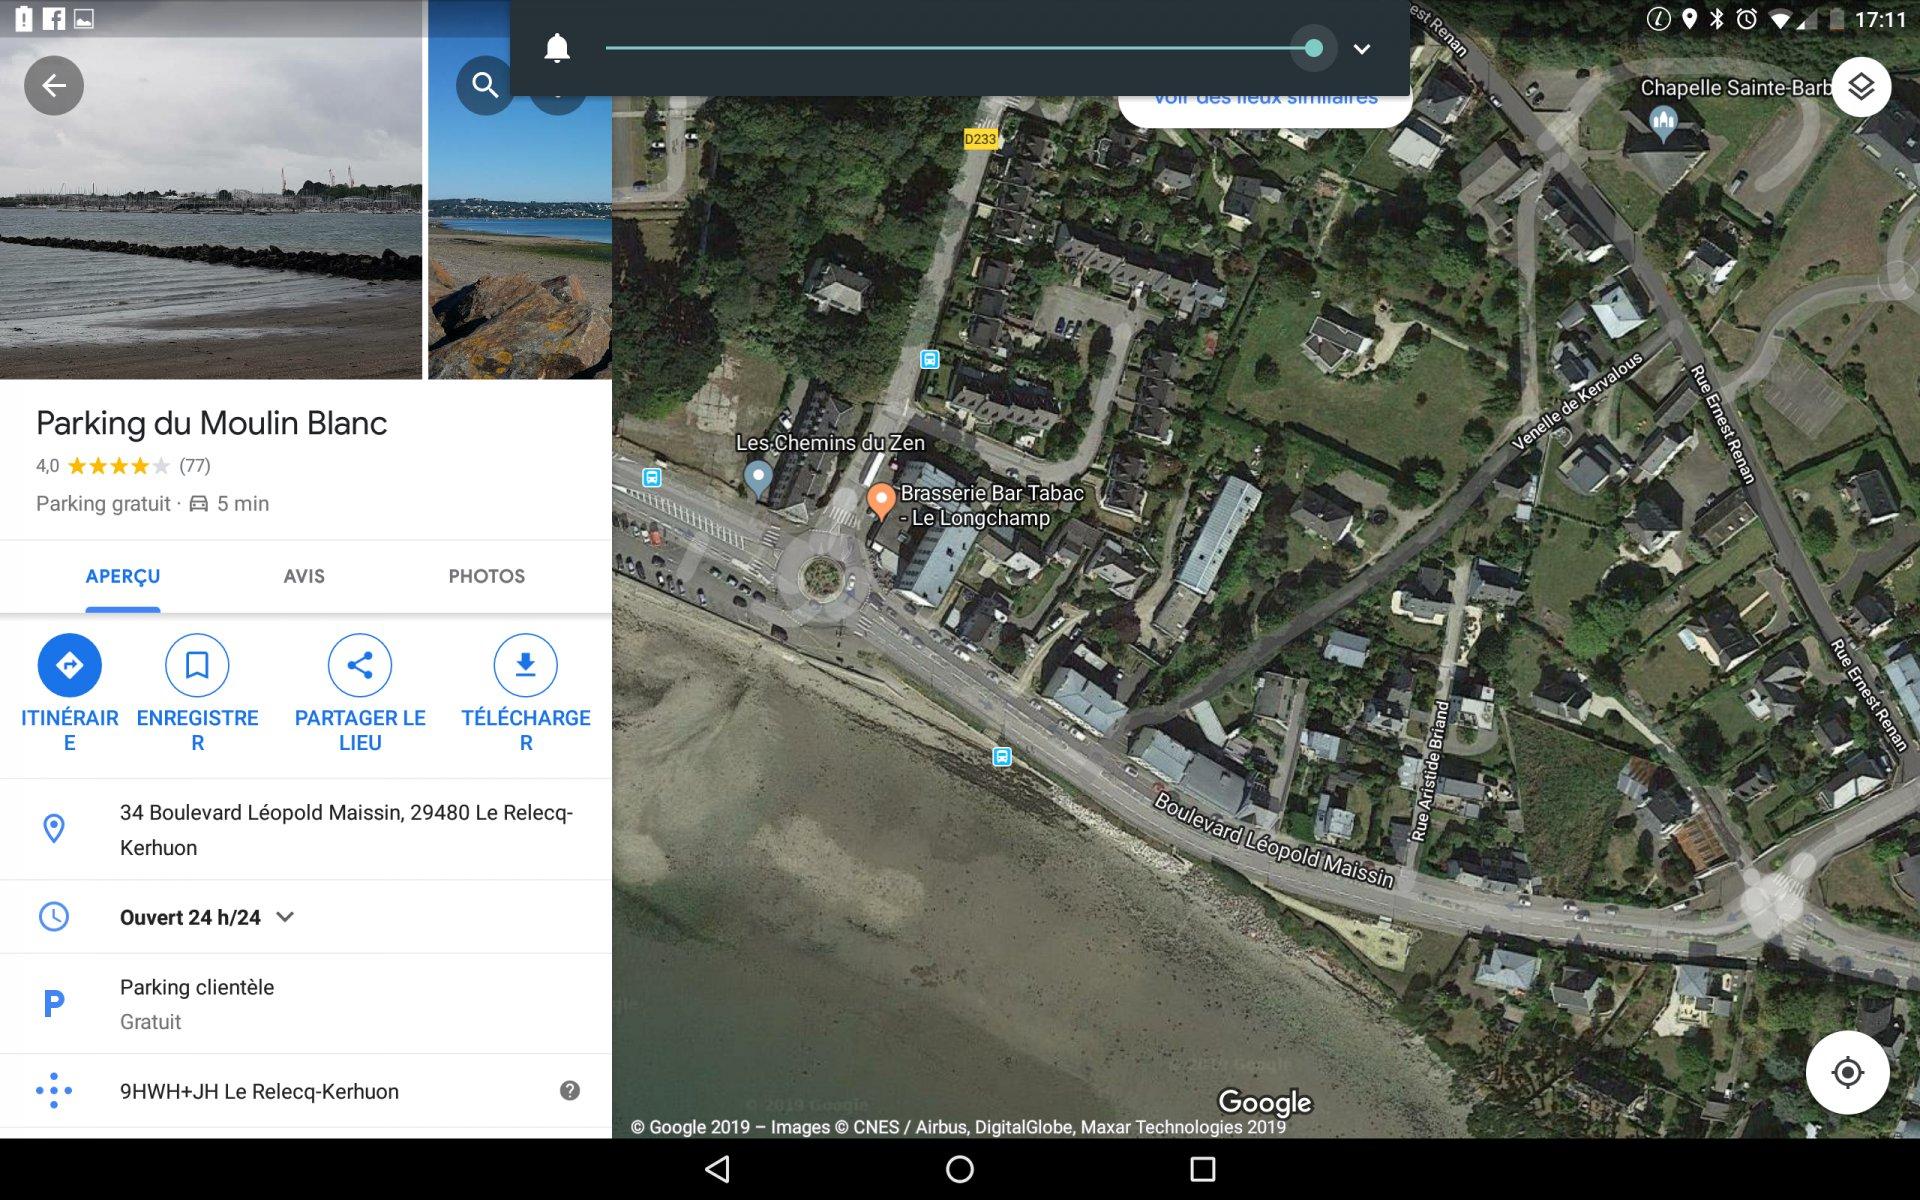Tap the Parking du Moulin Blanc title
This screenshot has width=1920, height=1200.
tap(211, 423)
